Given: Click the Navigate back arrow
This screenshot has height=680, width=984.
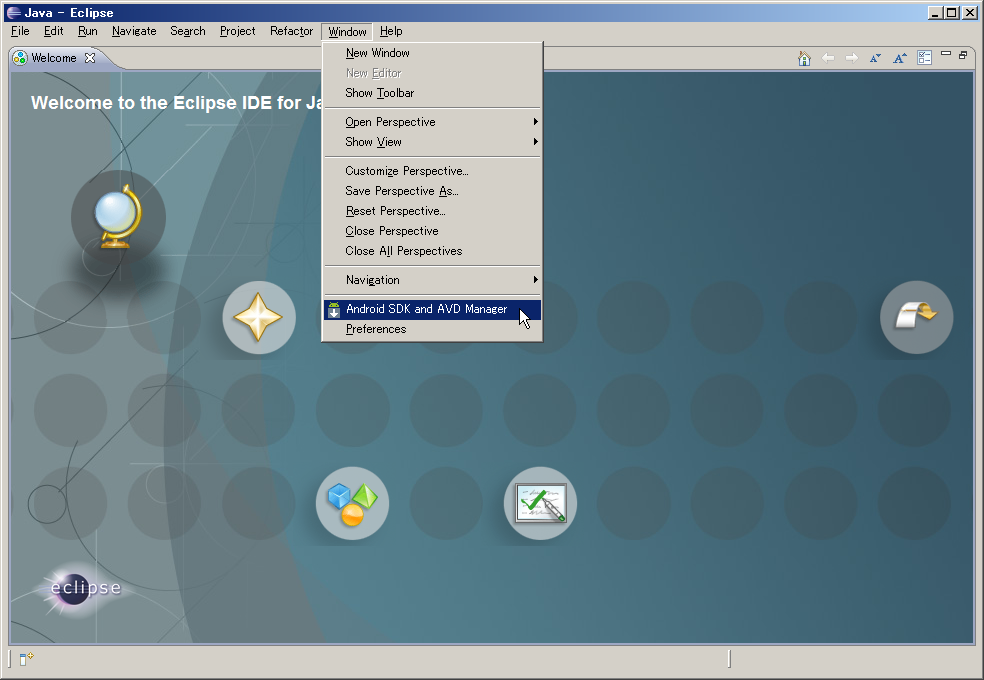Looking at the screenshot, I should (828, 58).
